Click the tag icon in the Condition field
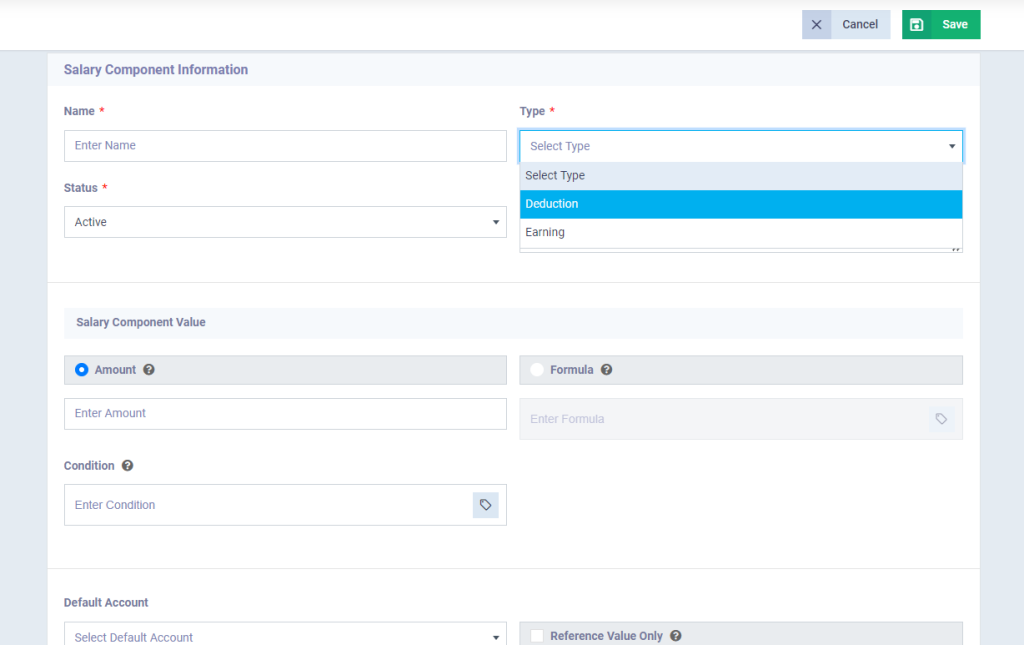Image resolution: width=1024 pixels, height=645 pixels. (486, 505)
